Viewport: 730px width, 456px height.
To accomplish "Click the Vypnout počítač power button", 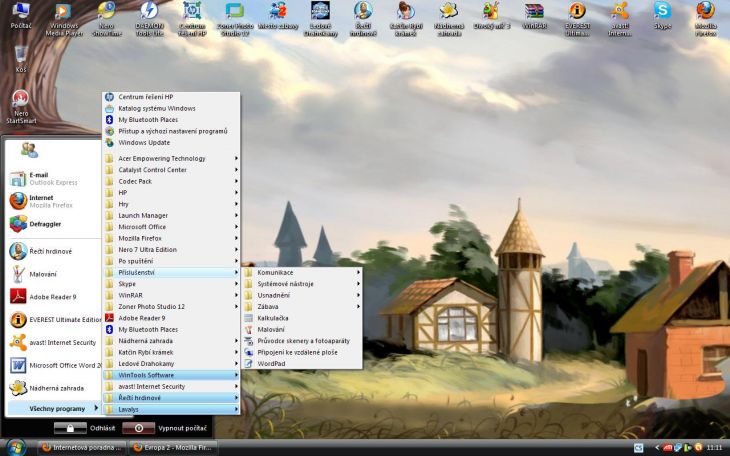I will (x=138, y=428).
